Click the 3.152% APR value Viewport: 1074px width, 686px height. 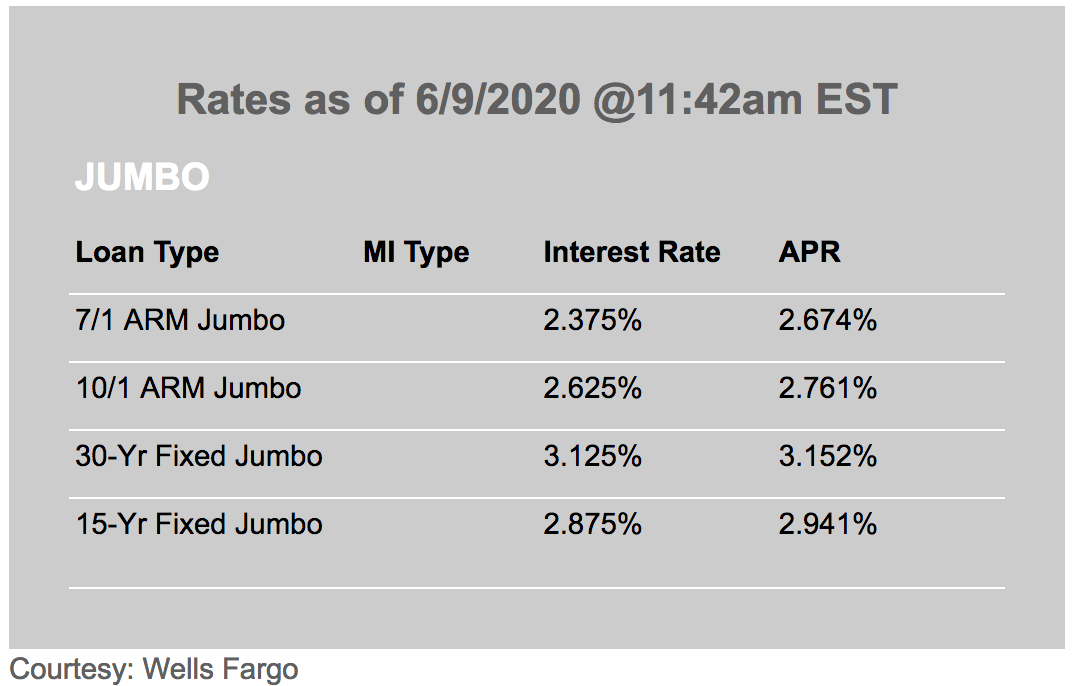point(827,456)
